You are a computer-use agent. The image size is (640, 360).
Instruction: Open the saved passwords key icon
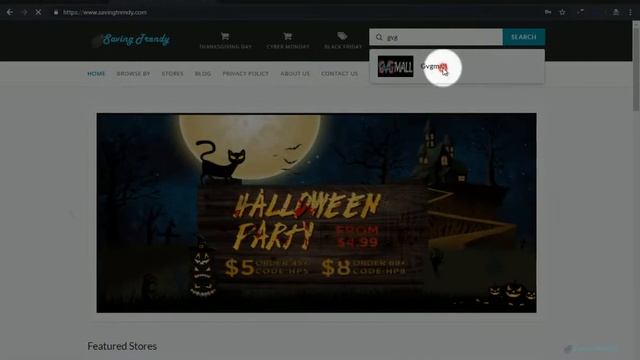[x=548, y=12]
